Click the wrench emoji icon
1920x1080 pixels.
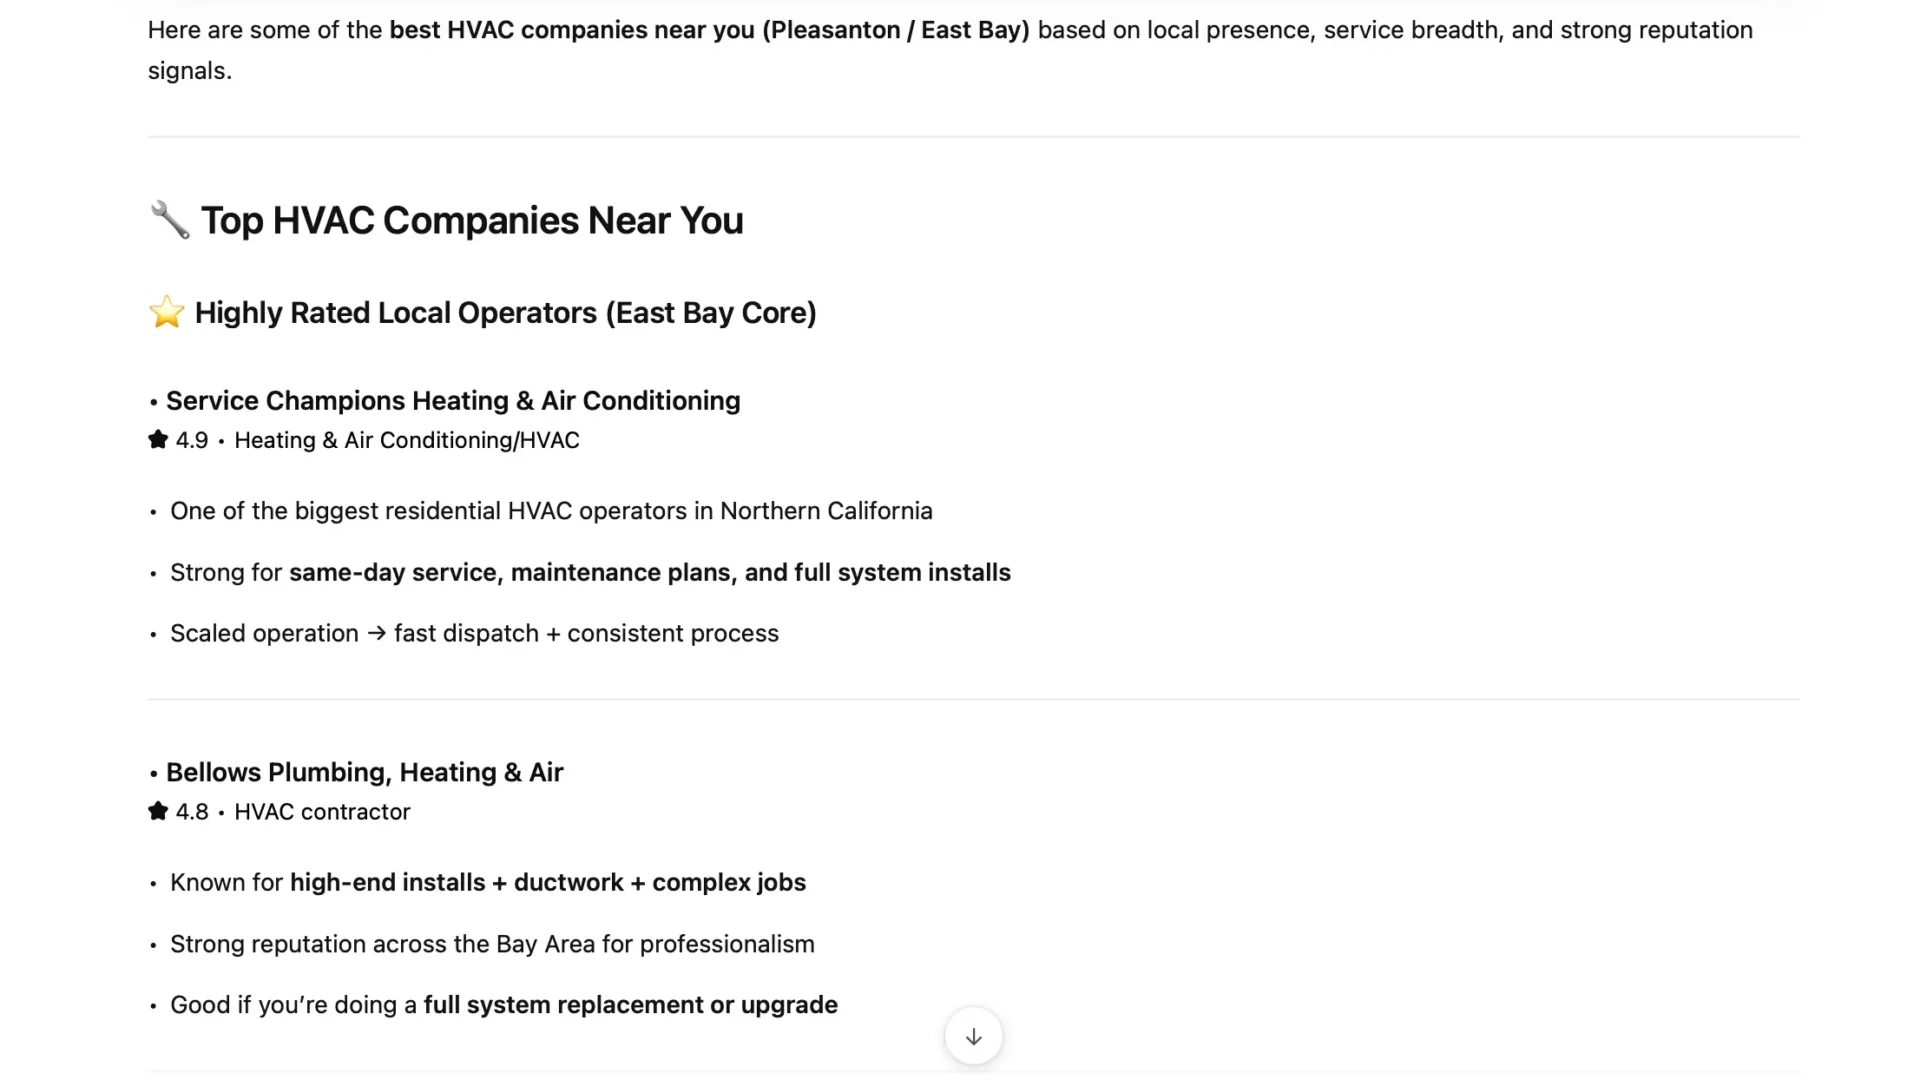(x=168, y=220)
